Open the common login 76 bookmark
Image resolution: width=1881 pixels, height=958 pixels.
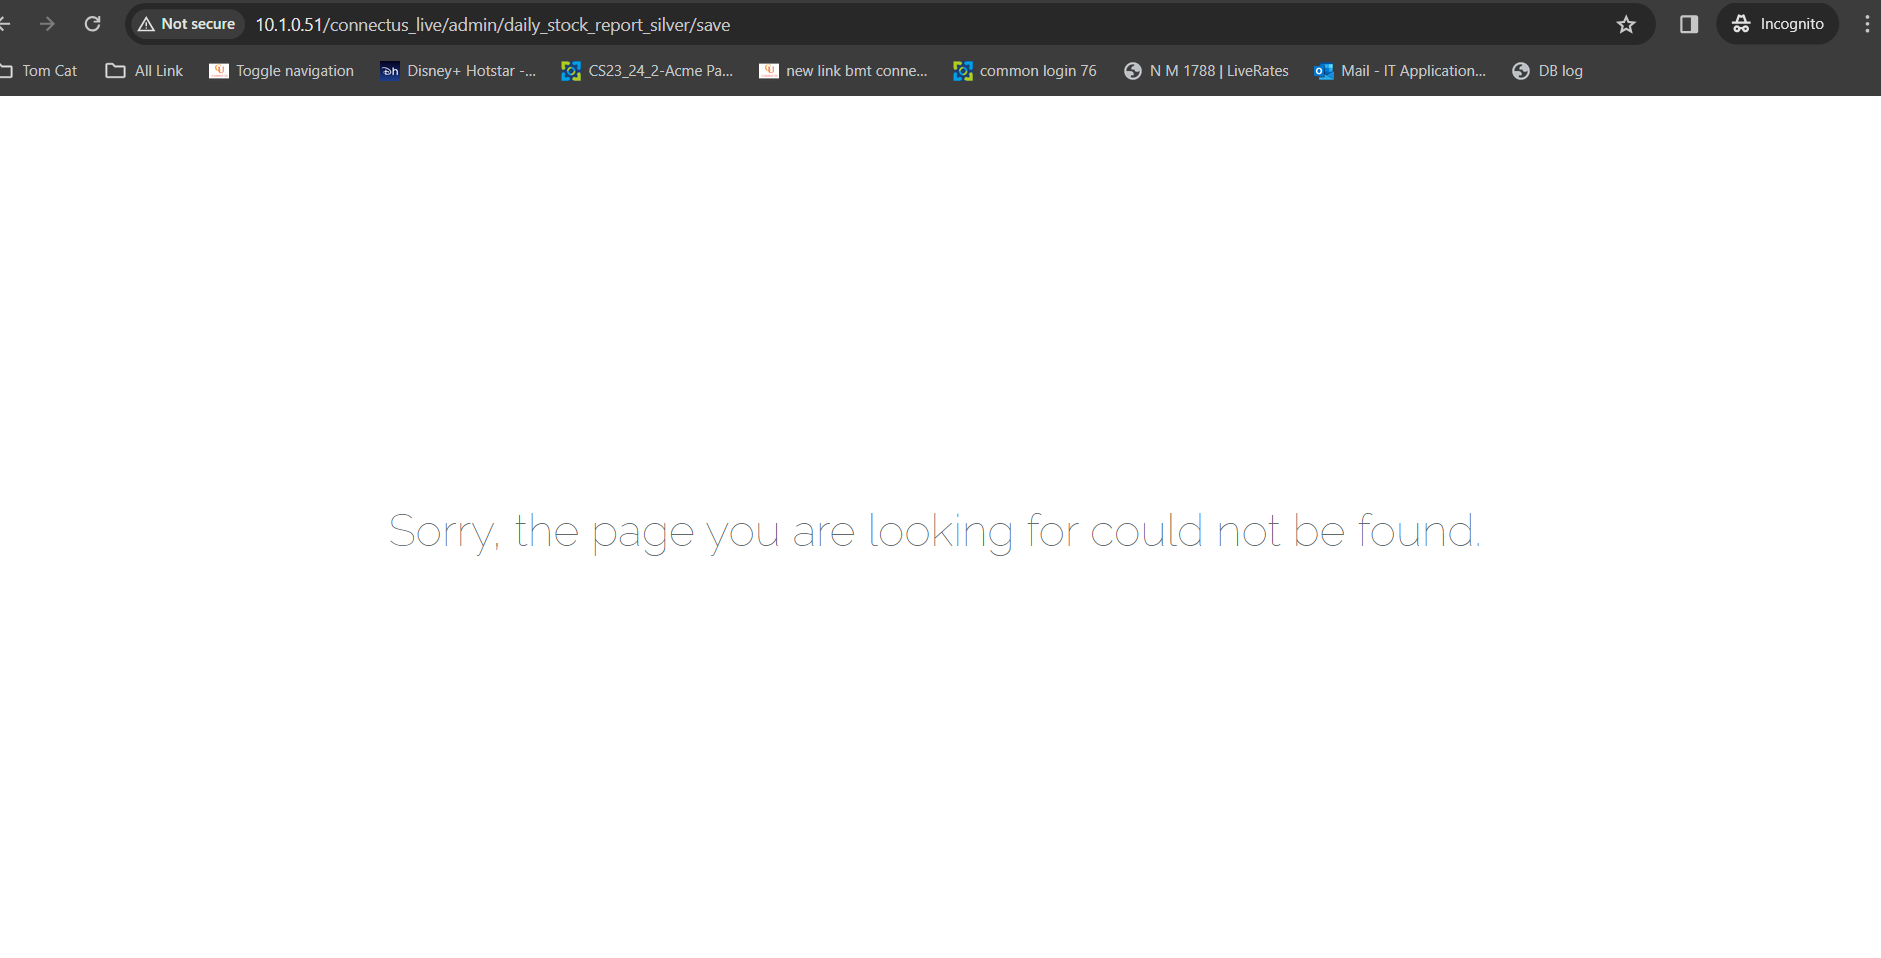(x=1025, y=71)
